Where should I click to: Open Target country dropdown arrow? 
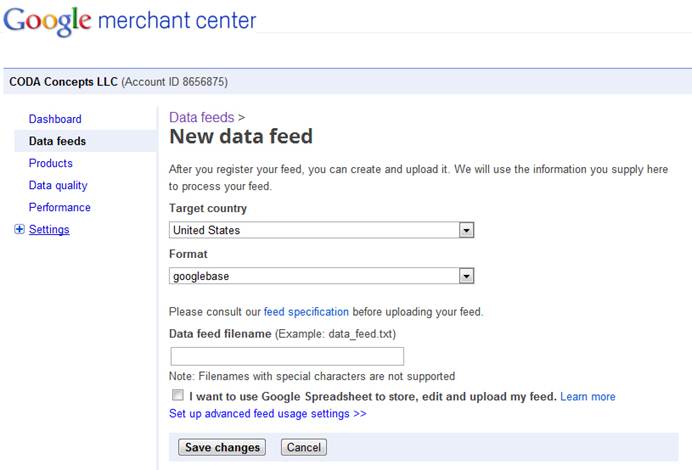466,230
